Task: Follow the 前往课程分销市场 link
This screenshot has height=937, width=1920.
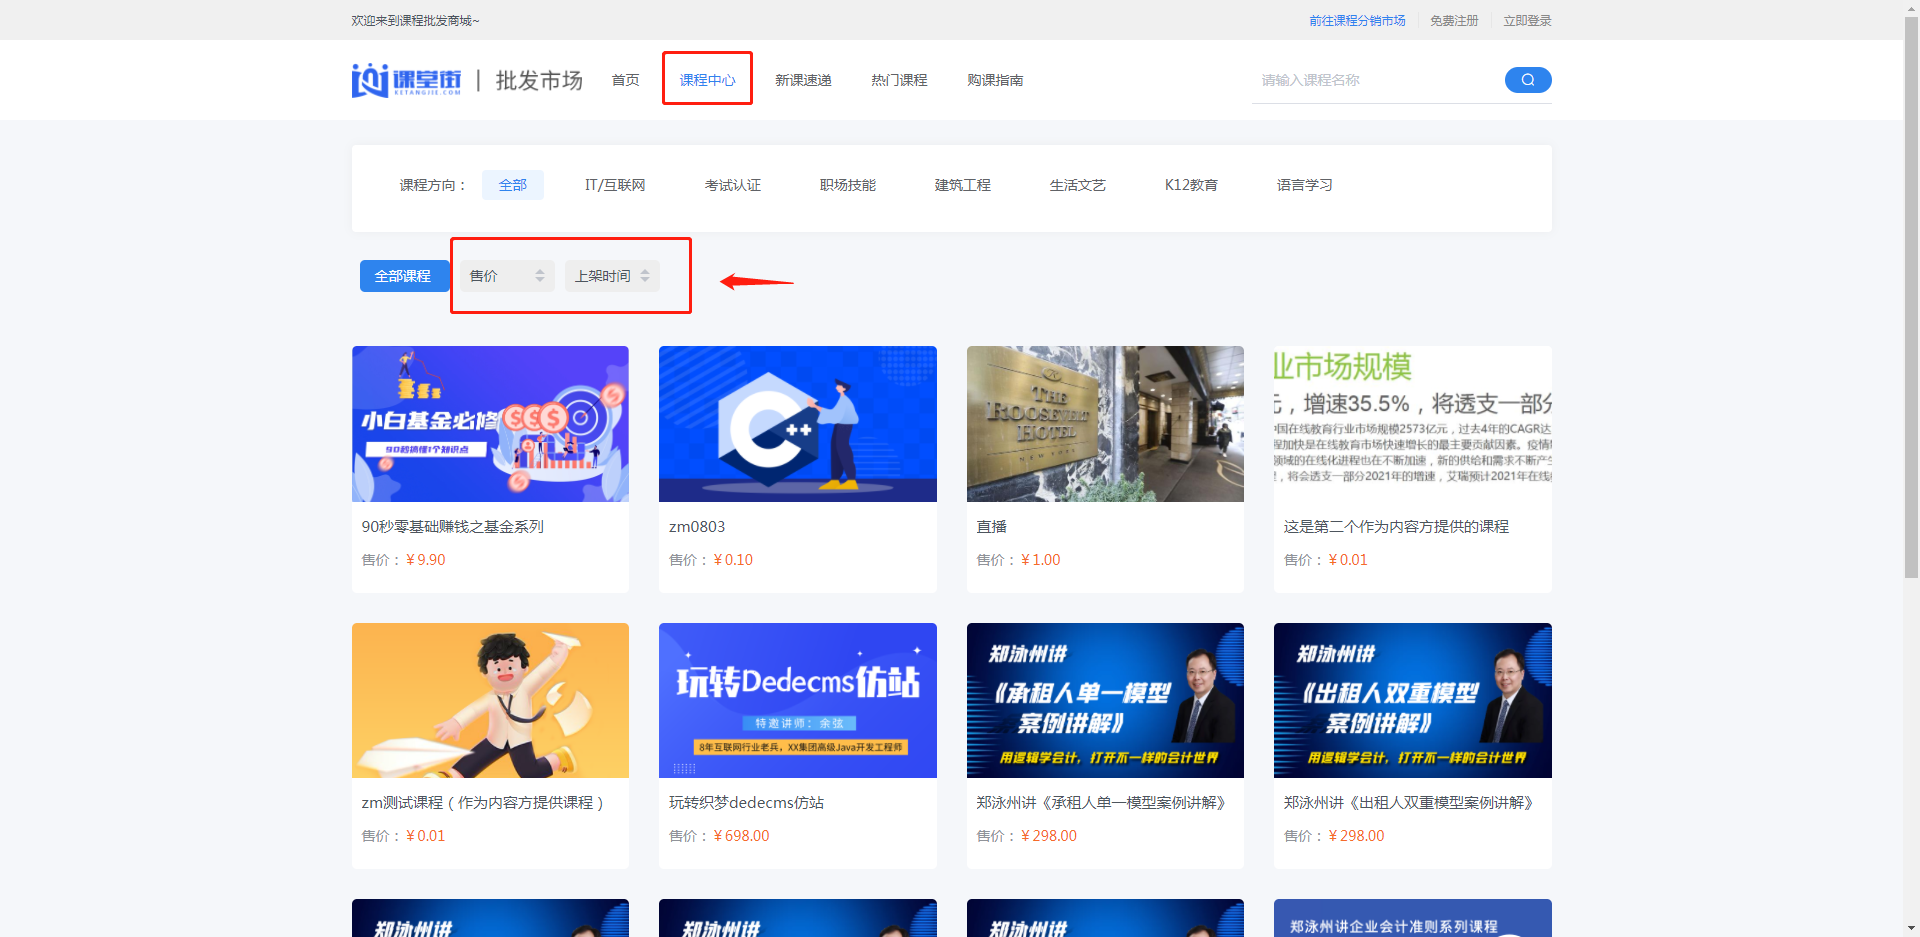Action: point(1357,20)
